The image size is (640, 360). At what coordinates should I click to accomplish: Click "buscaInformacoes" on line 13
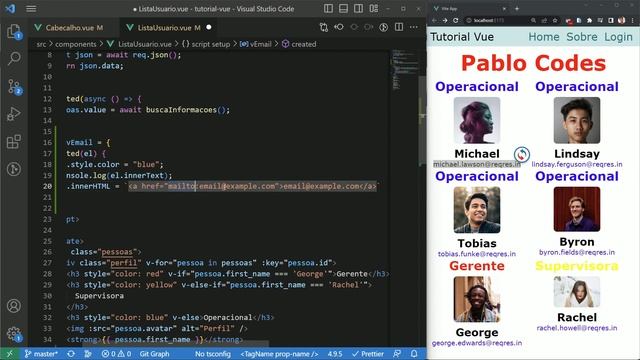coord(182,110)
